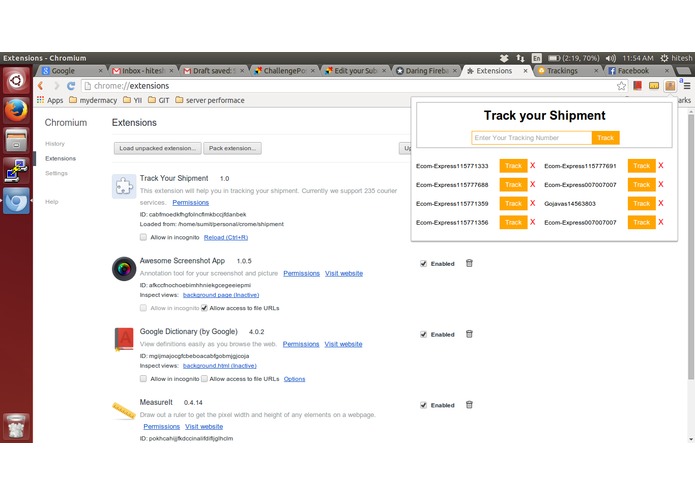Delete MeasureIt with trash icon
This screenshot has height=494, width=695.
469,405
